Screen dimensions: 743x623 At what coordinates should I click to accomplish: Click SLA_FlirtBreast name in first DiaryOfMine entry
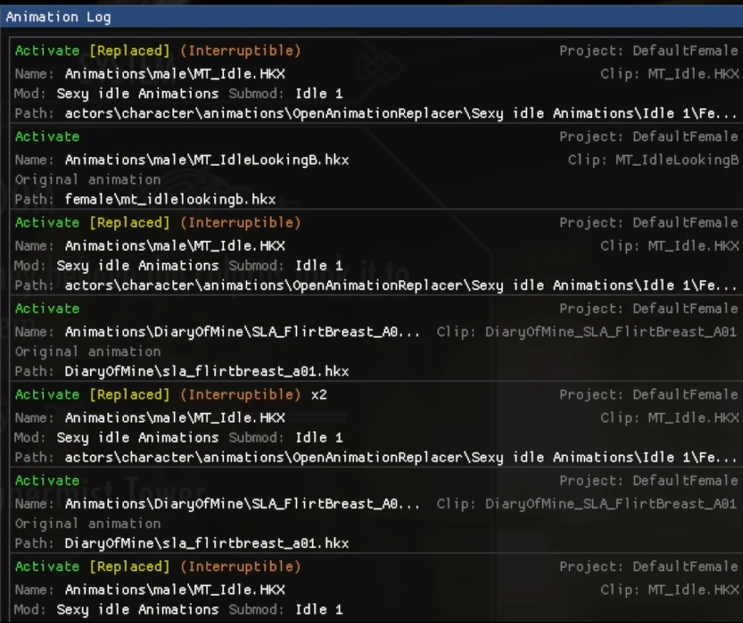(x=242, y=332)
